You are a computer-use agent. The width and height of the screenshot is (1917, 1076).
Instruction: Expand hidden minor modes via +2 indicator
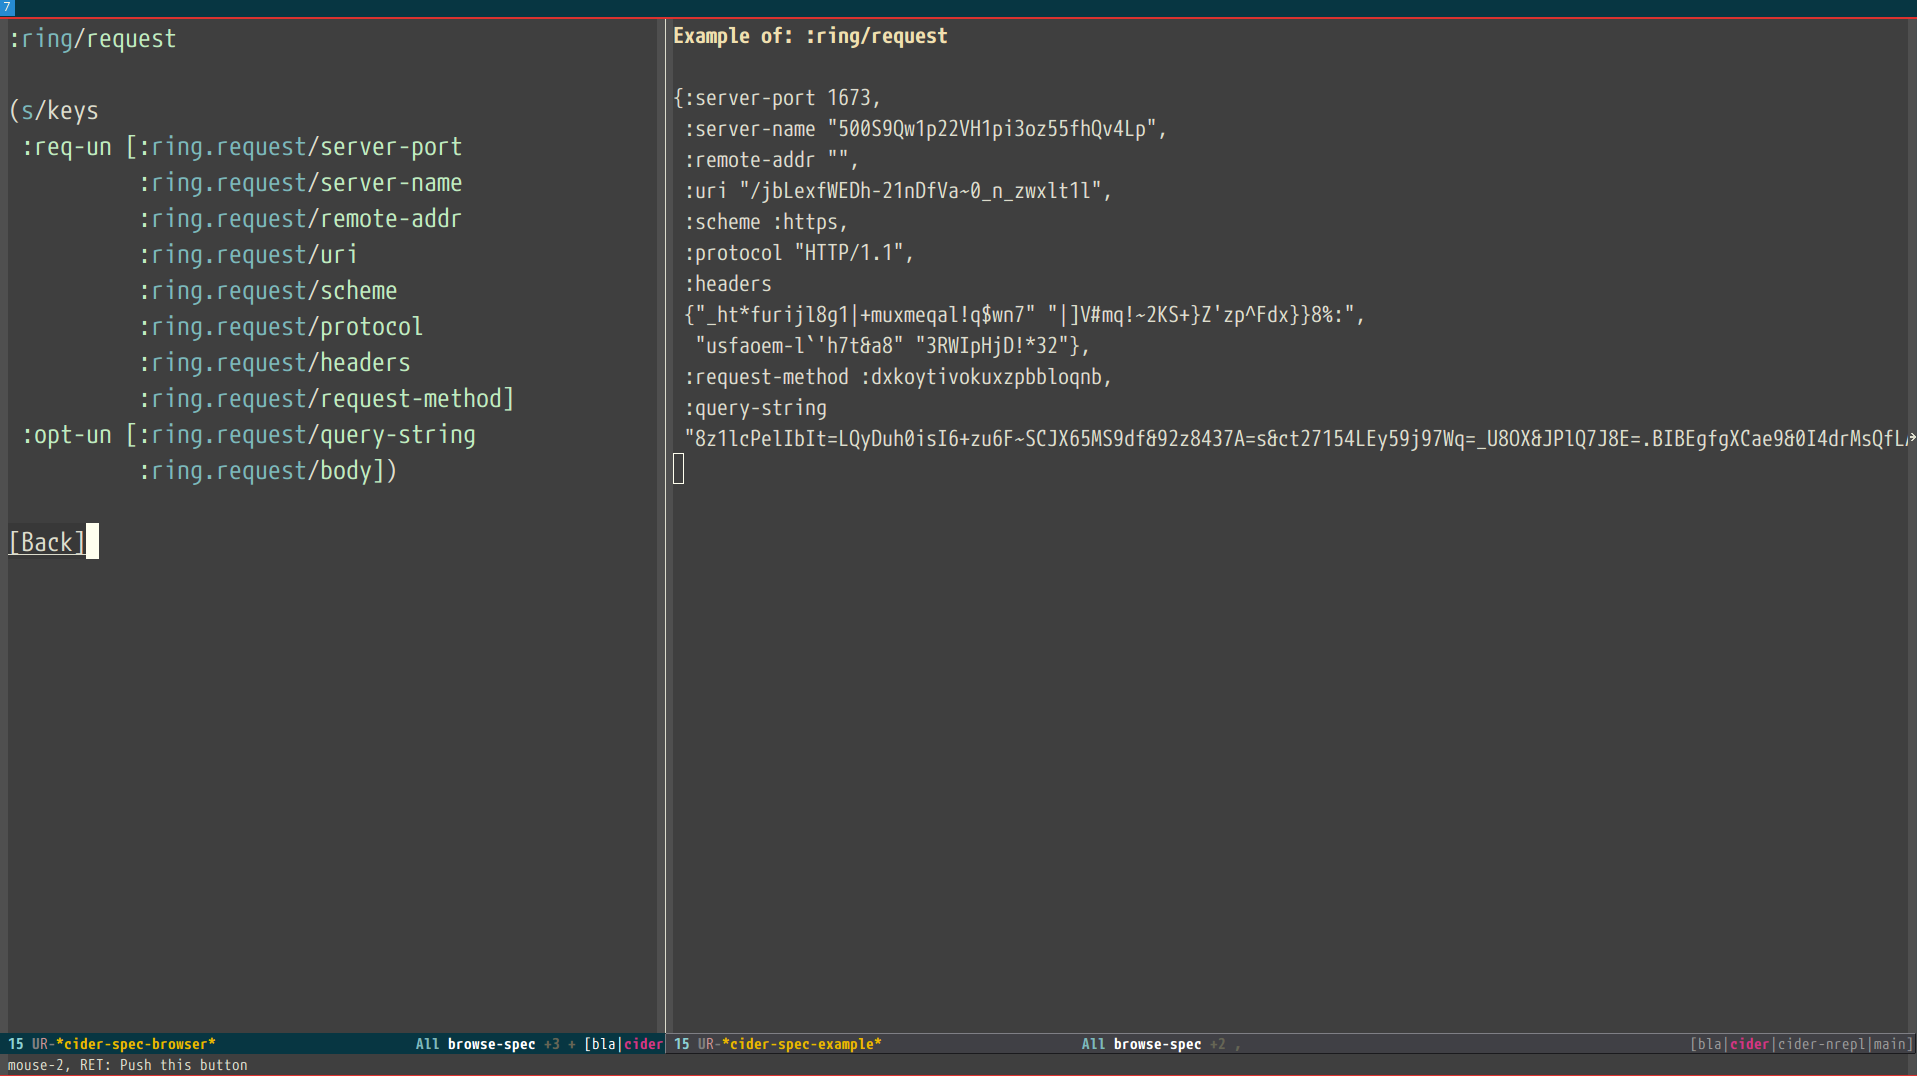point(1218,1044)
